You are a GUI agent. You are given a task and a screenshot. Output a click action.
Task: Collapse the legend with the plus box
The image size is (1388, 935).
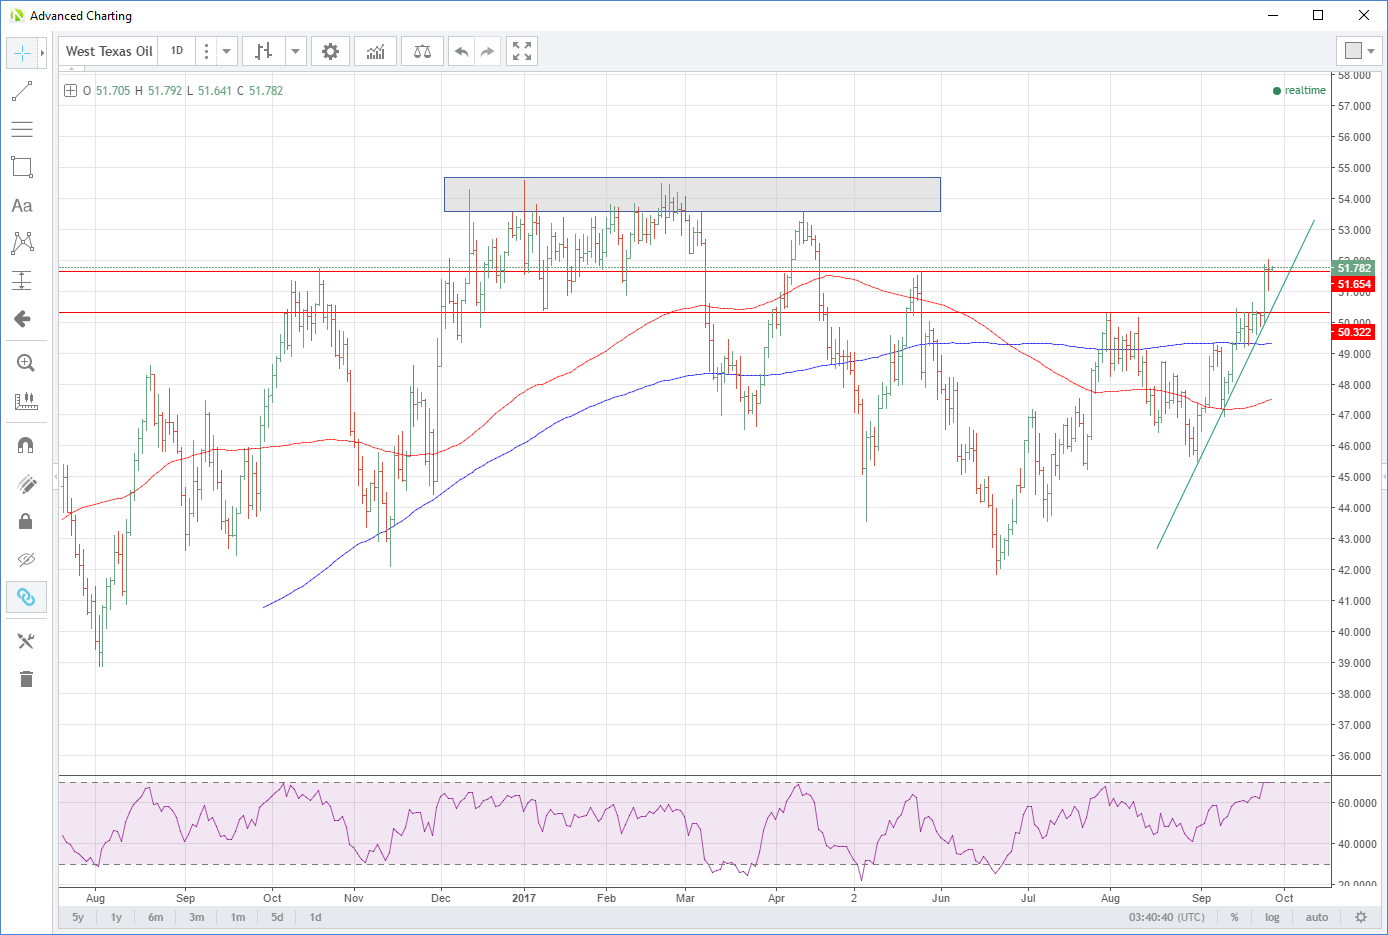pyautogui.click(x=70, y=90)
